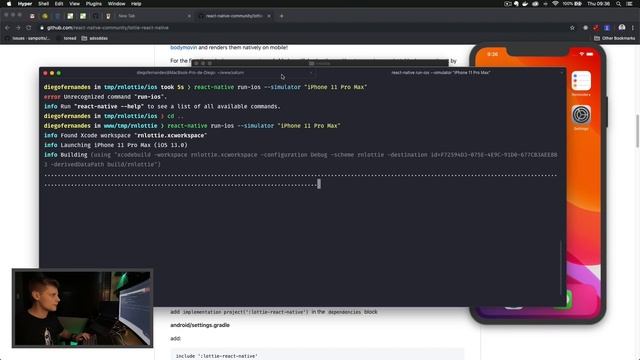
Task: Open the Help menu
Action: [136, 4]
